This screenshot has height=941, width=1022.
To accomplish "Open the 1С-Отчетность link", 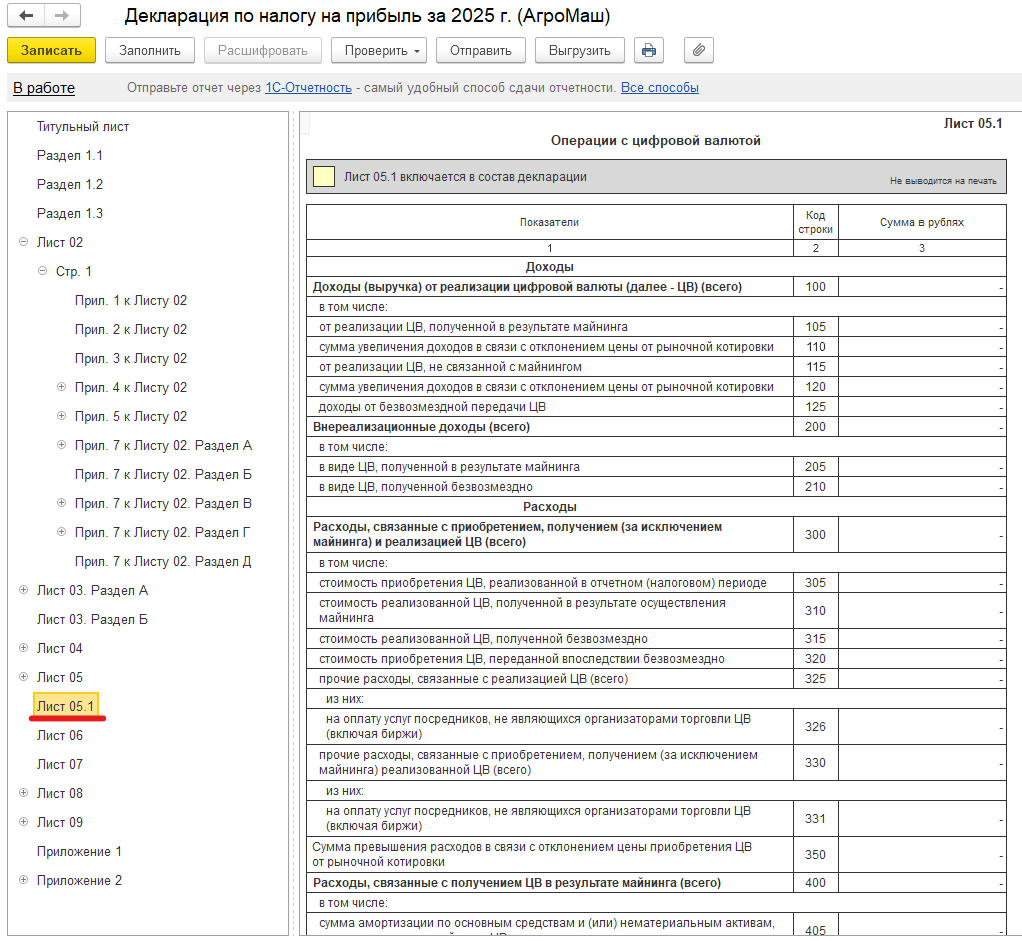I will click(x=308, y=88).
